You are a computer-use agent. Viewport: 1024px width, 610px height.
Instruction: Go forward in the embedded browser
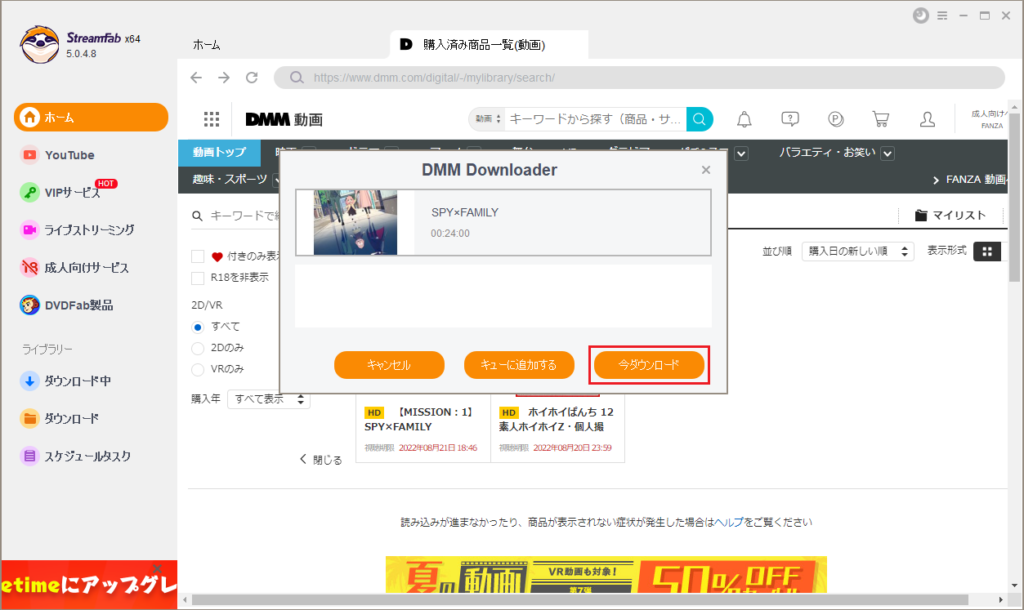224,78
